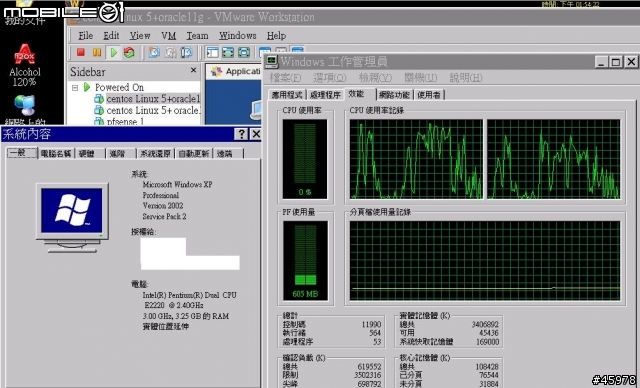Screen dimensions: 640x388
Task: Click the red Power Off button in VMware
Action: point(80,52)
